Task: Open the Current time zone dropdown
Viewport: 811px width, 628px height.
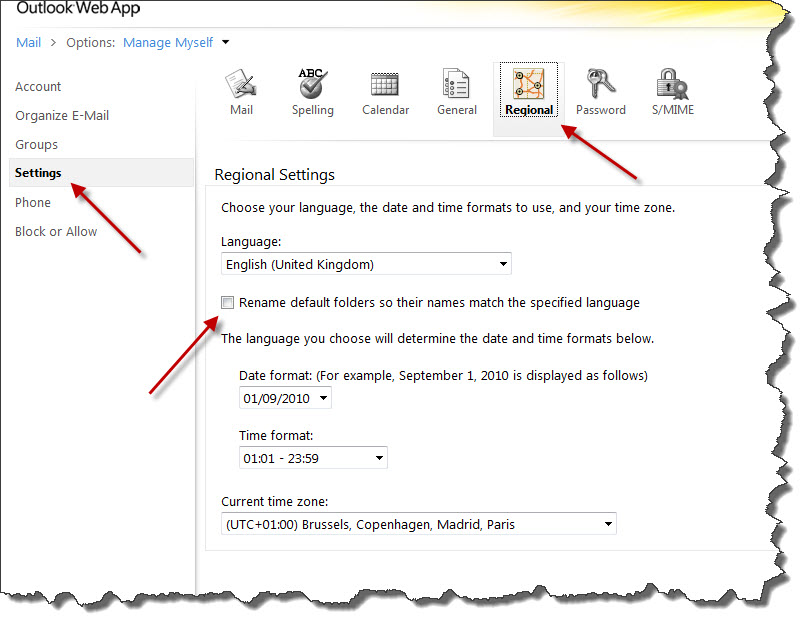Action: pyautogui.click(x=418, y=525)
